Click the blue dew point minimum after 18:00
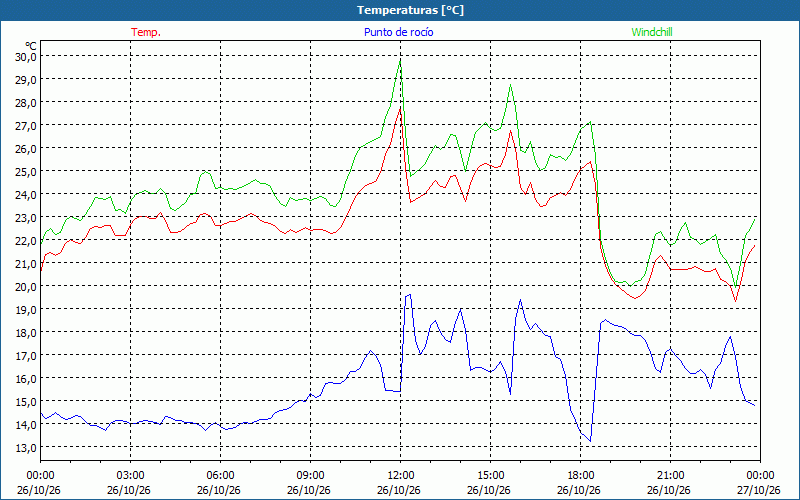800x500 pixels. click(x=590, y=441)
